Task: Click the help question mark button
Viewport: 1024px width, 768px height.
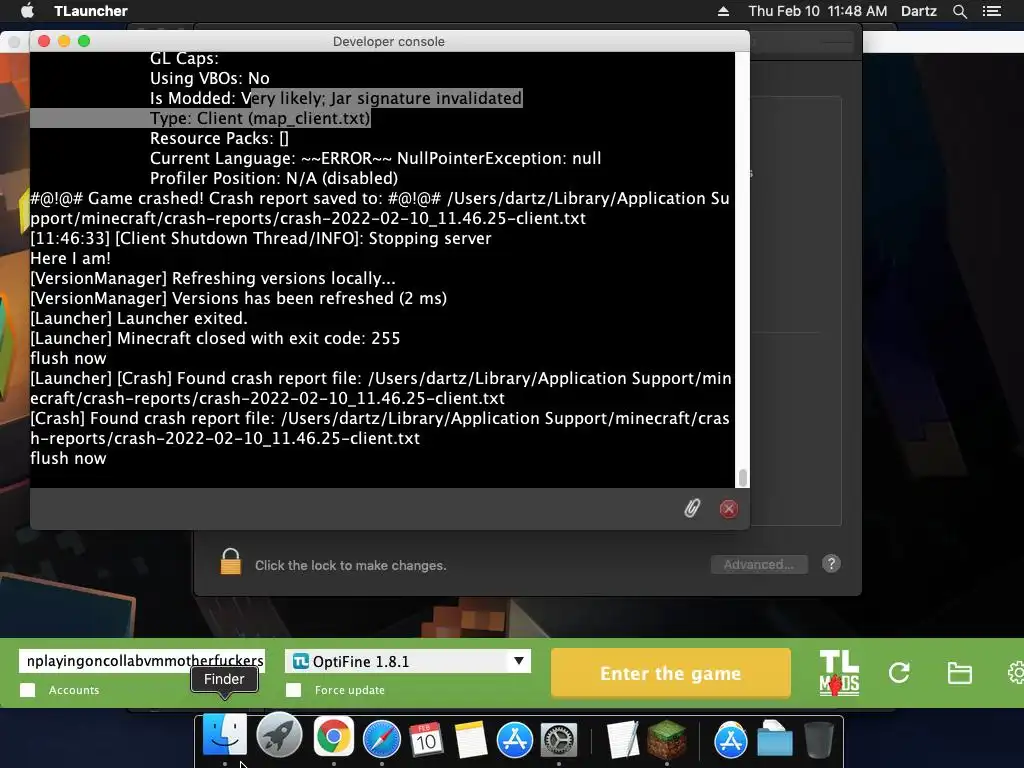Action: 831,564
